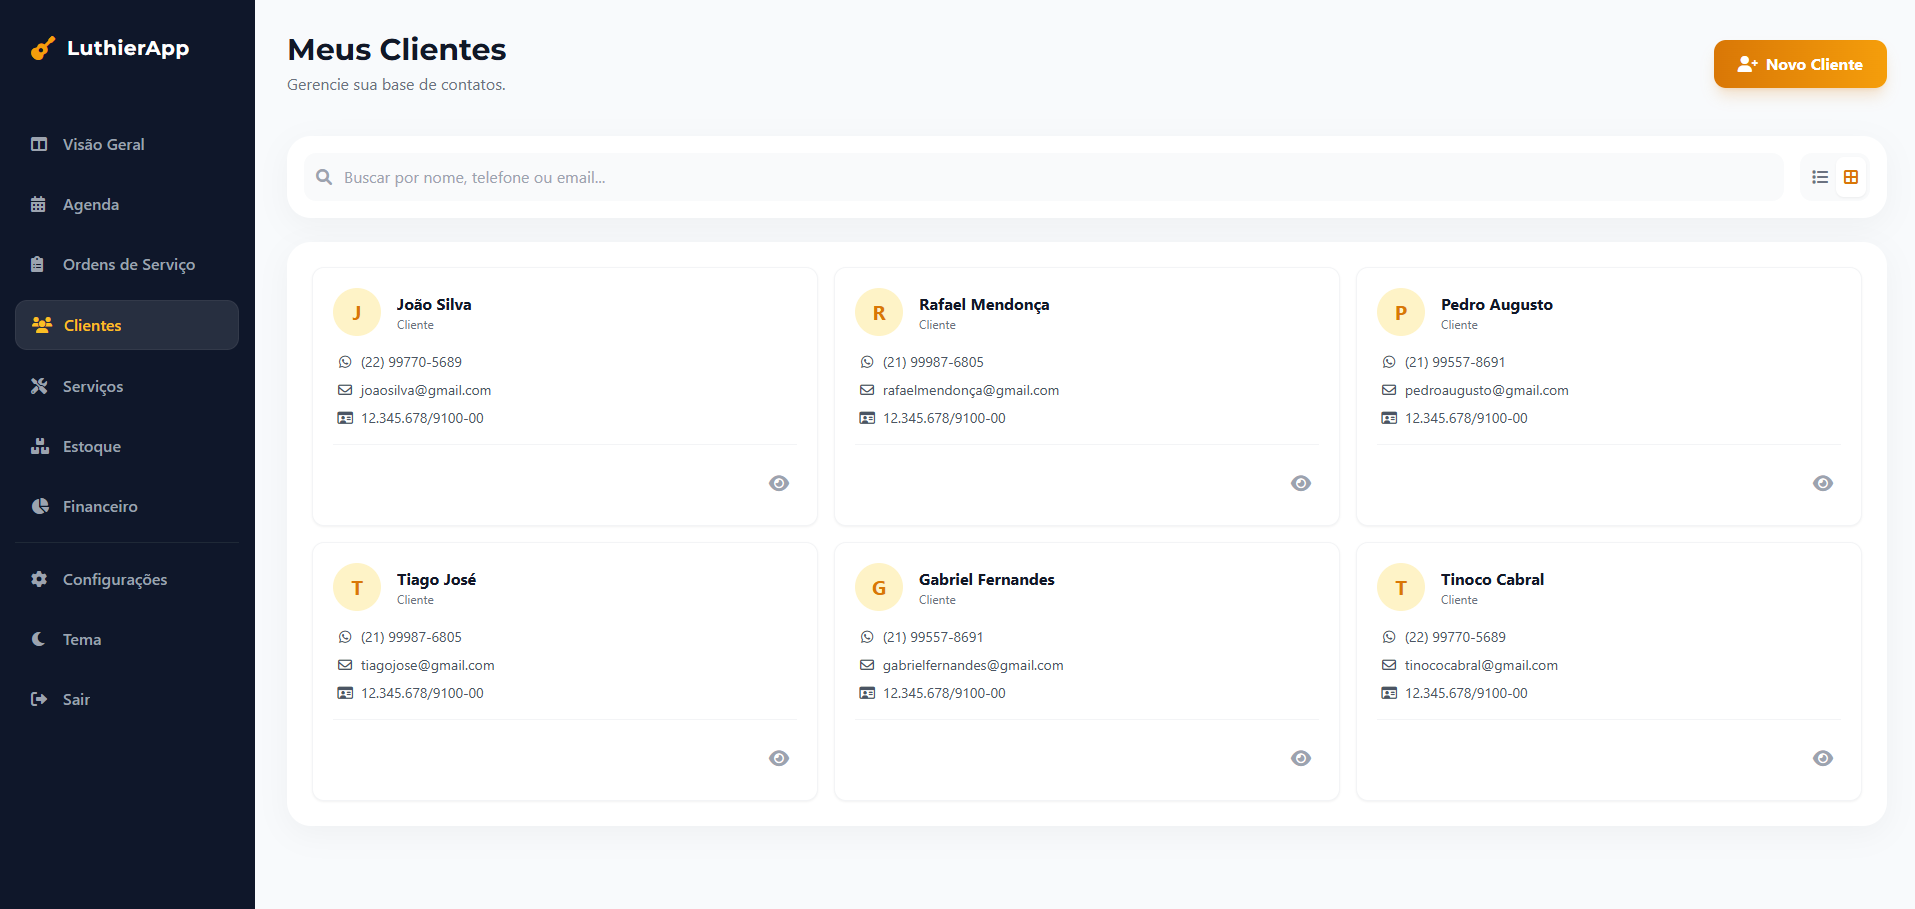This screenshot has height=909, width=1915.
Task: Switch to grid view layout
Action: pyautogui.click(x=1851, y=177)
